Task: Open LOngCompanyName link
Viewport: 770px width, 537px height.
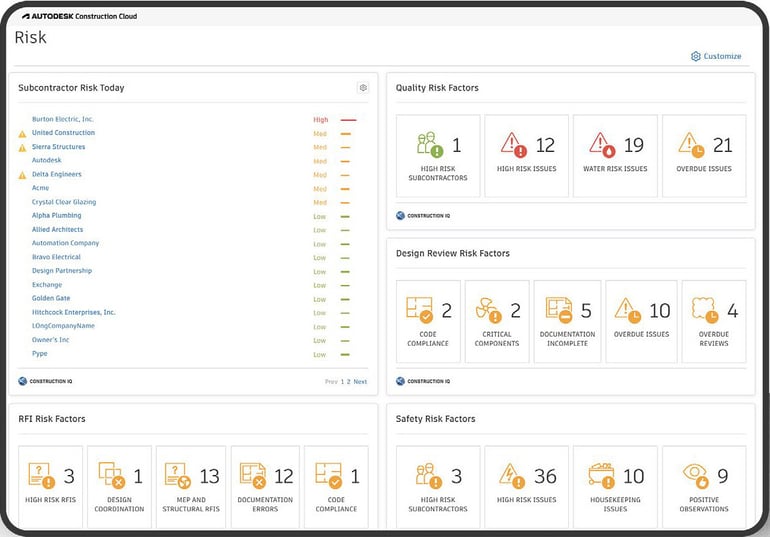Action: pyautogui.click(x=63, y=326)
